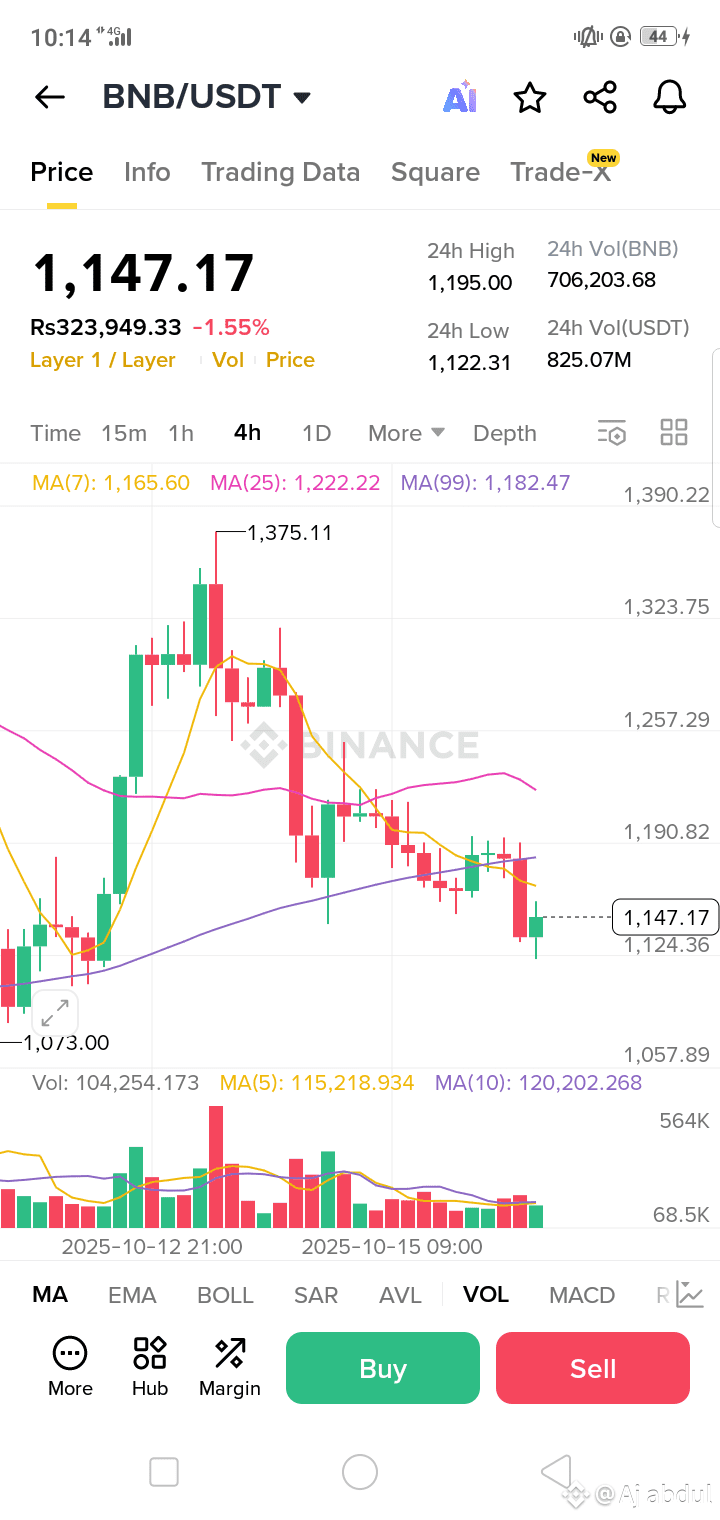This screenshot has width=720, height=1520.
Task: Tap the volume MA(10) 120,202.268 label
Action: pyautogui.click(x=538, y=1083)
